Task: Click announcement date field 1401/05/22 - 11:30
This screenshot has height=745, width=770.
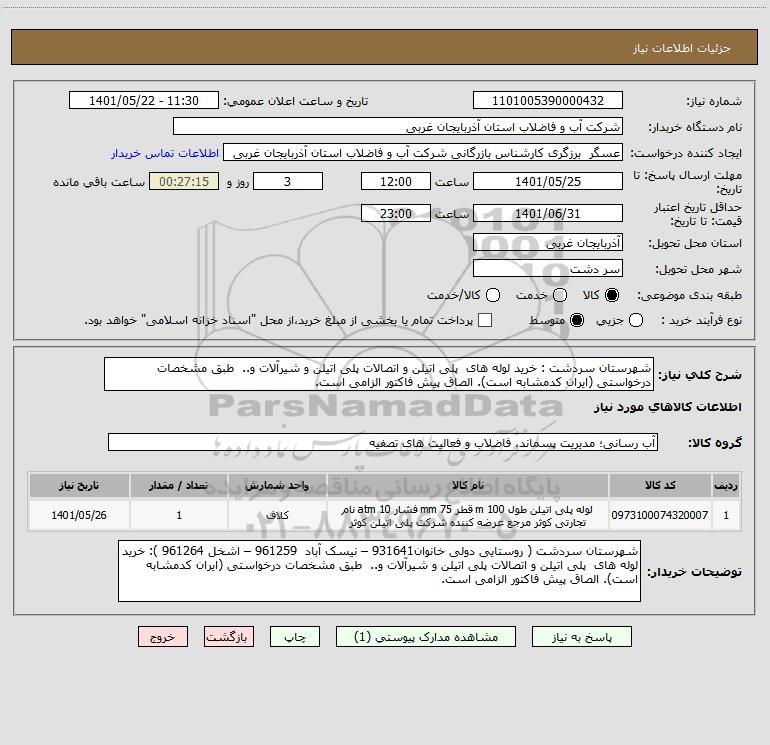Action: [x=144, y=101]
